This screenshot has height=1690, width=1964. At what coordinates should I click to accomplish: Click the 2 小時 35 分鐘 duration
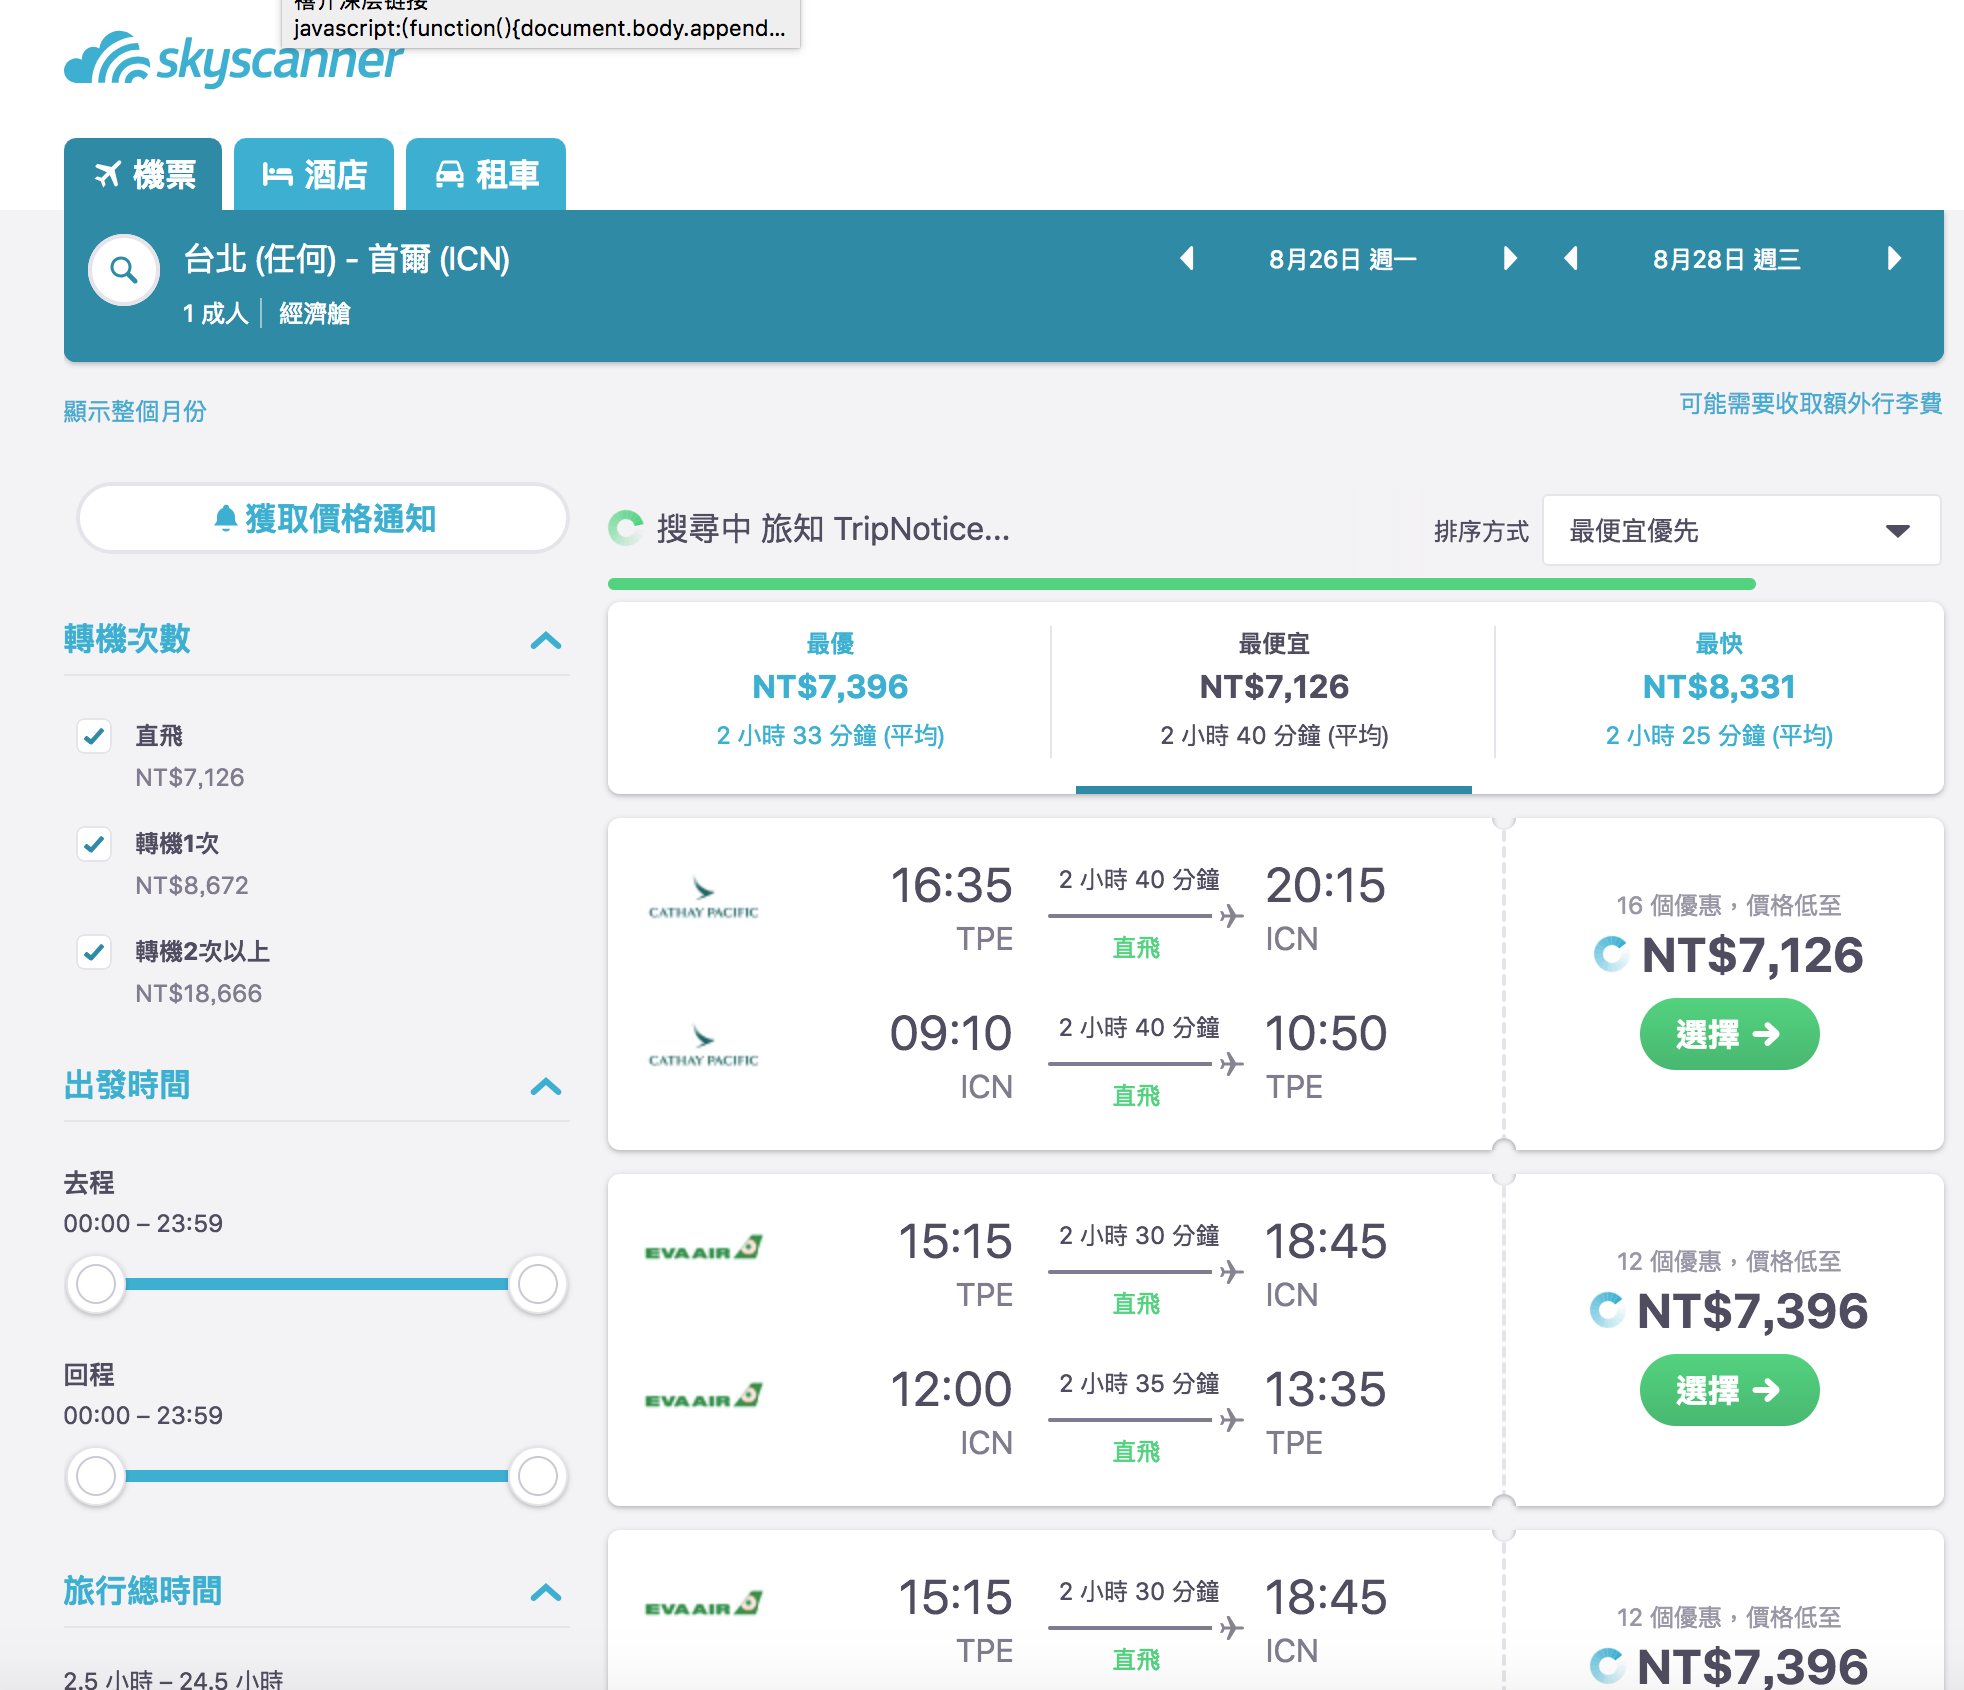[x=1139, y=1384]
